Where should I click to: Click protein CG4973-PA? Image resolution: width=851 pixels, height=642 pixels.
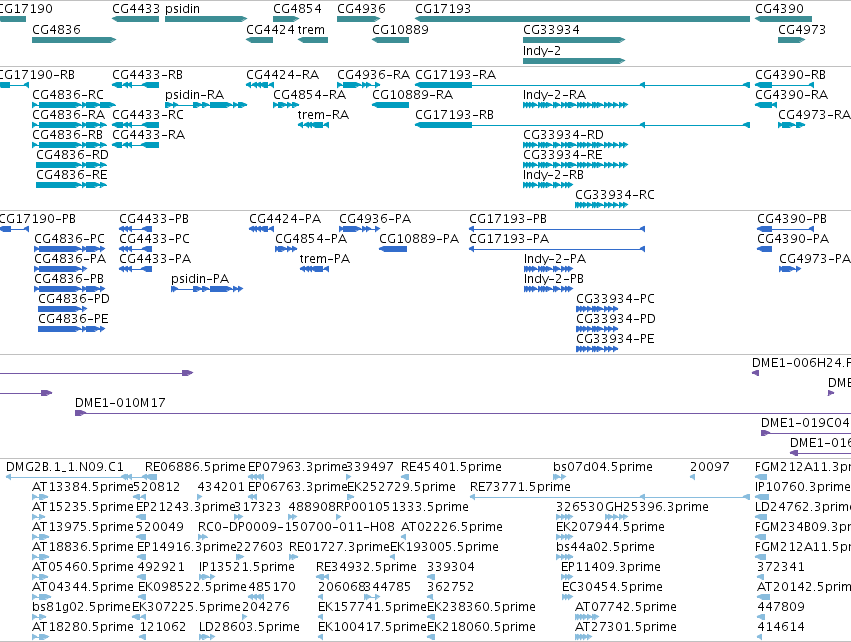(815, 259)
